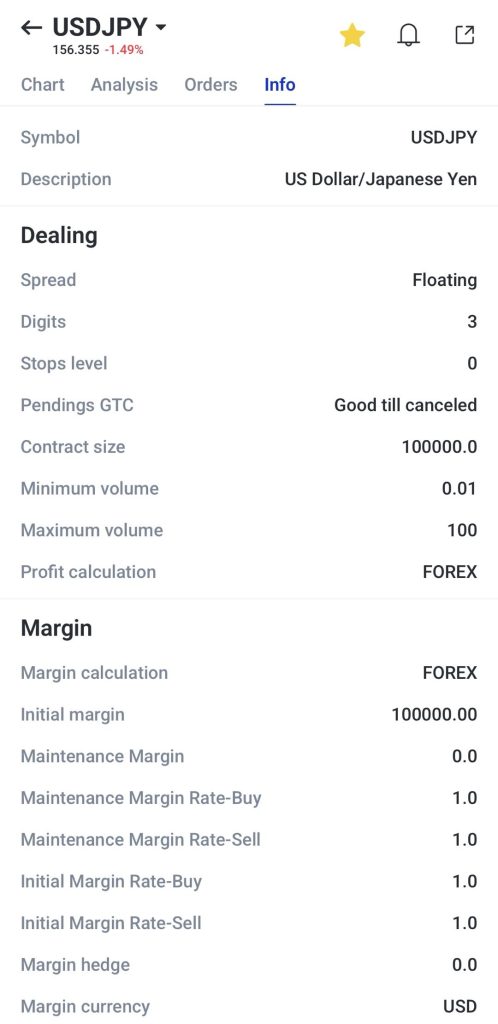
Task: Tap the back arrow icon
Action: pyautogui.click(x=31, y=27)
